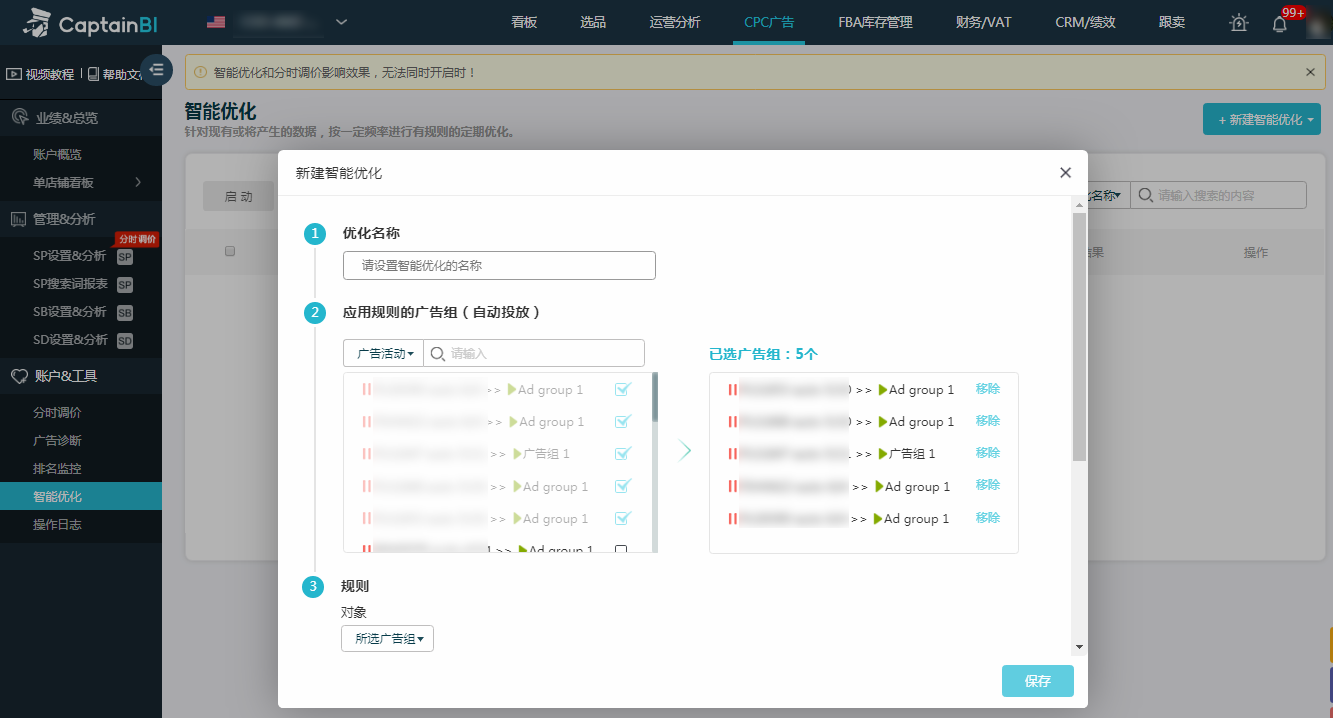
Task: Click the 优化名称 name input field
Action: [499, 266]
